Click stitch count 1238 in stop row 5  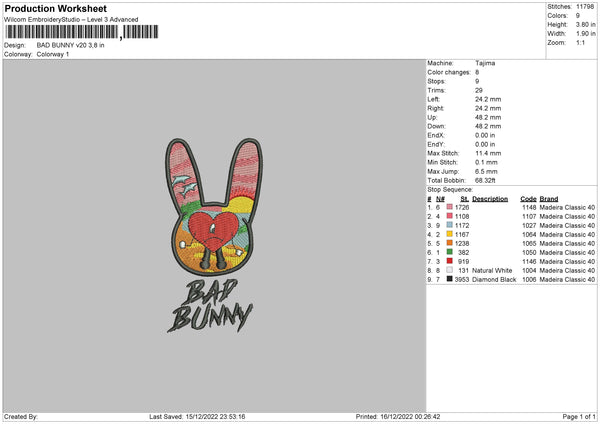click(x=462, y=243)
